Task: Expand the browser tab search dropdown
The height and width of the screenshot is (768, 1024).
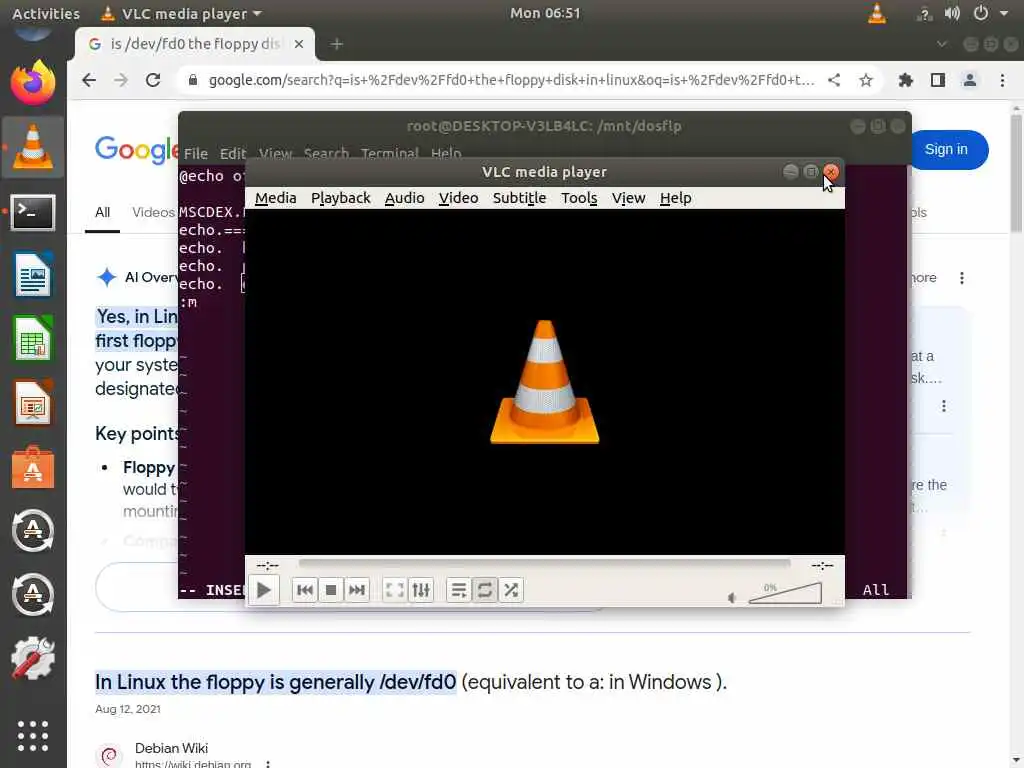Action: [x=941, y=44]
